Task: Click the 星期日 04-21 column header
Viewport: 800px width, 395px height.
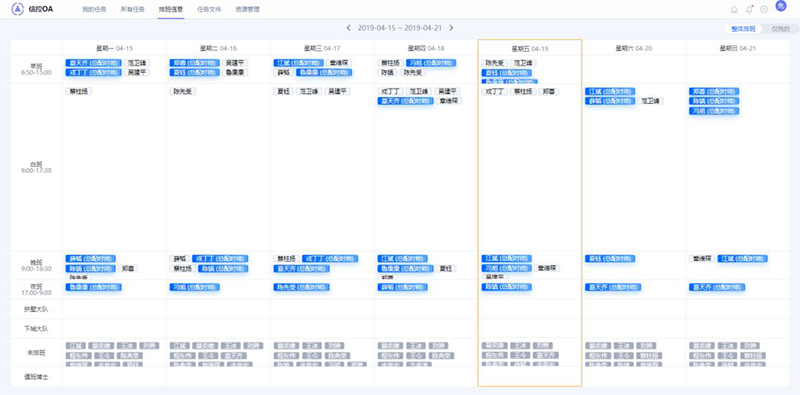Action: coord(738,48)
